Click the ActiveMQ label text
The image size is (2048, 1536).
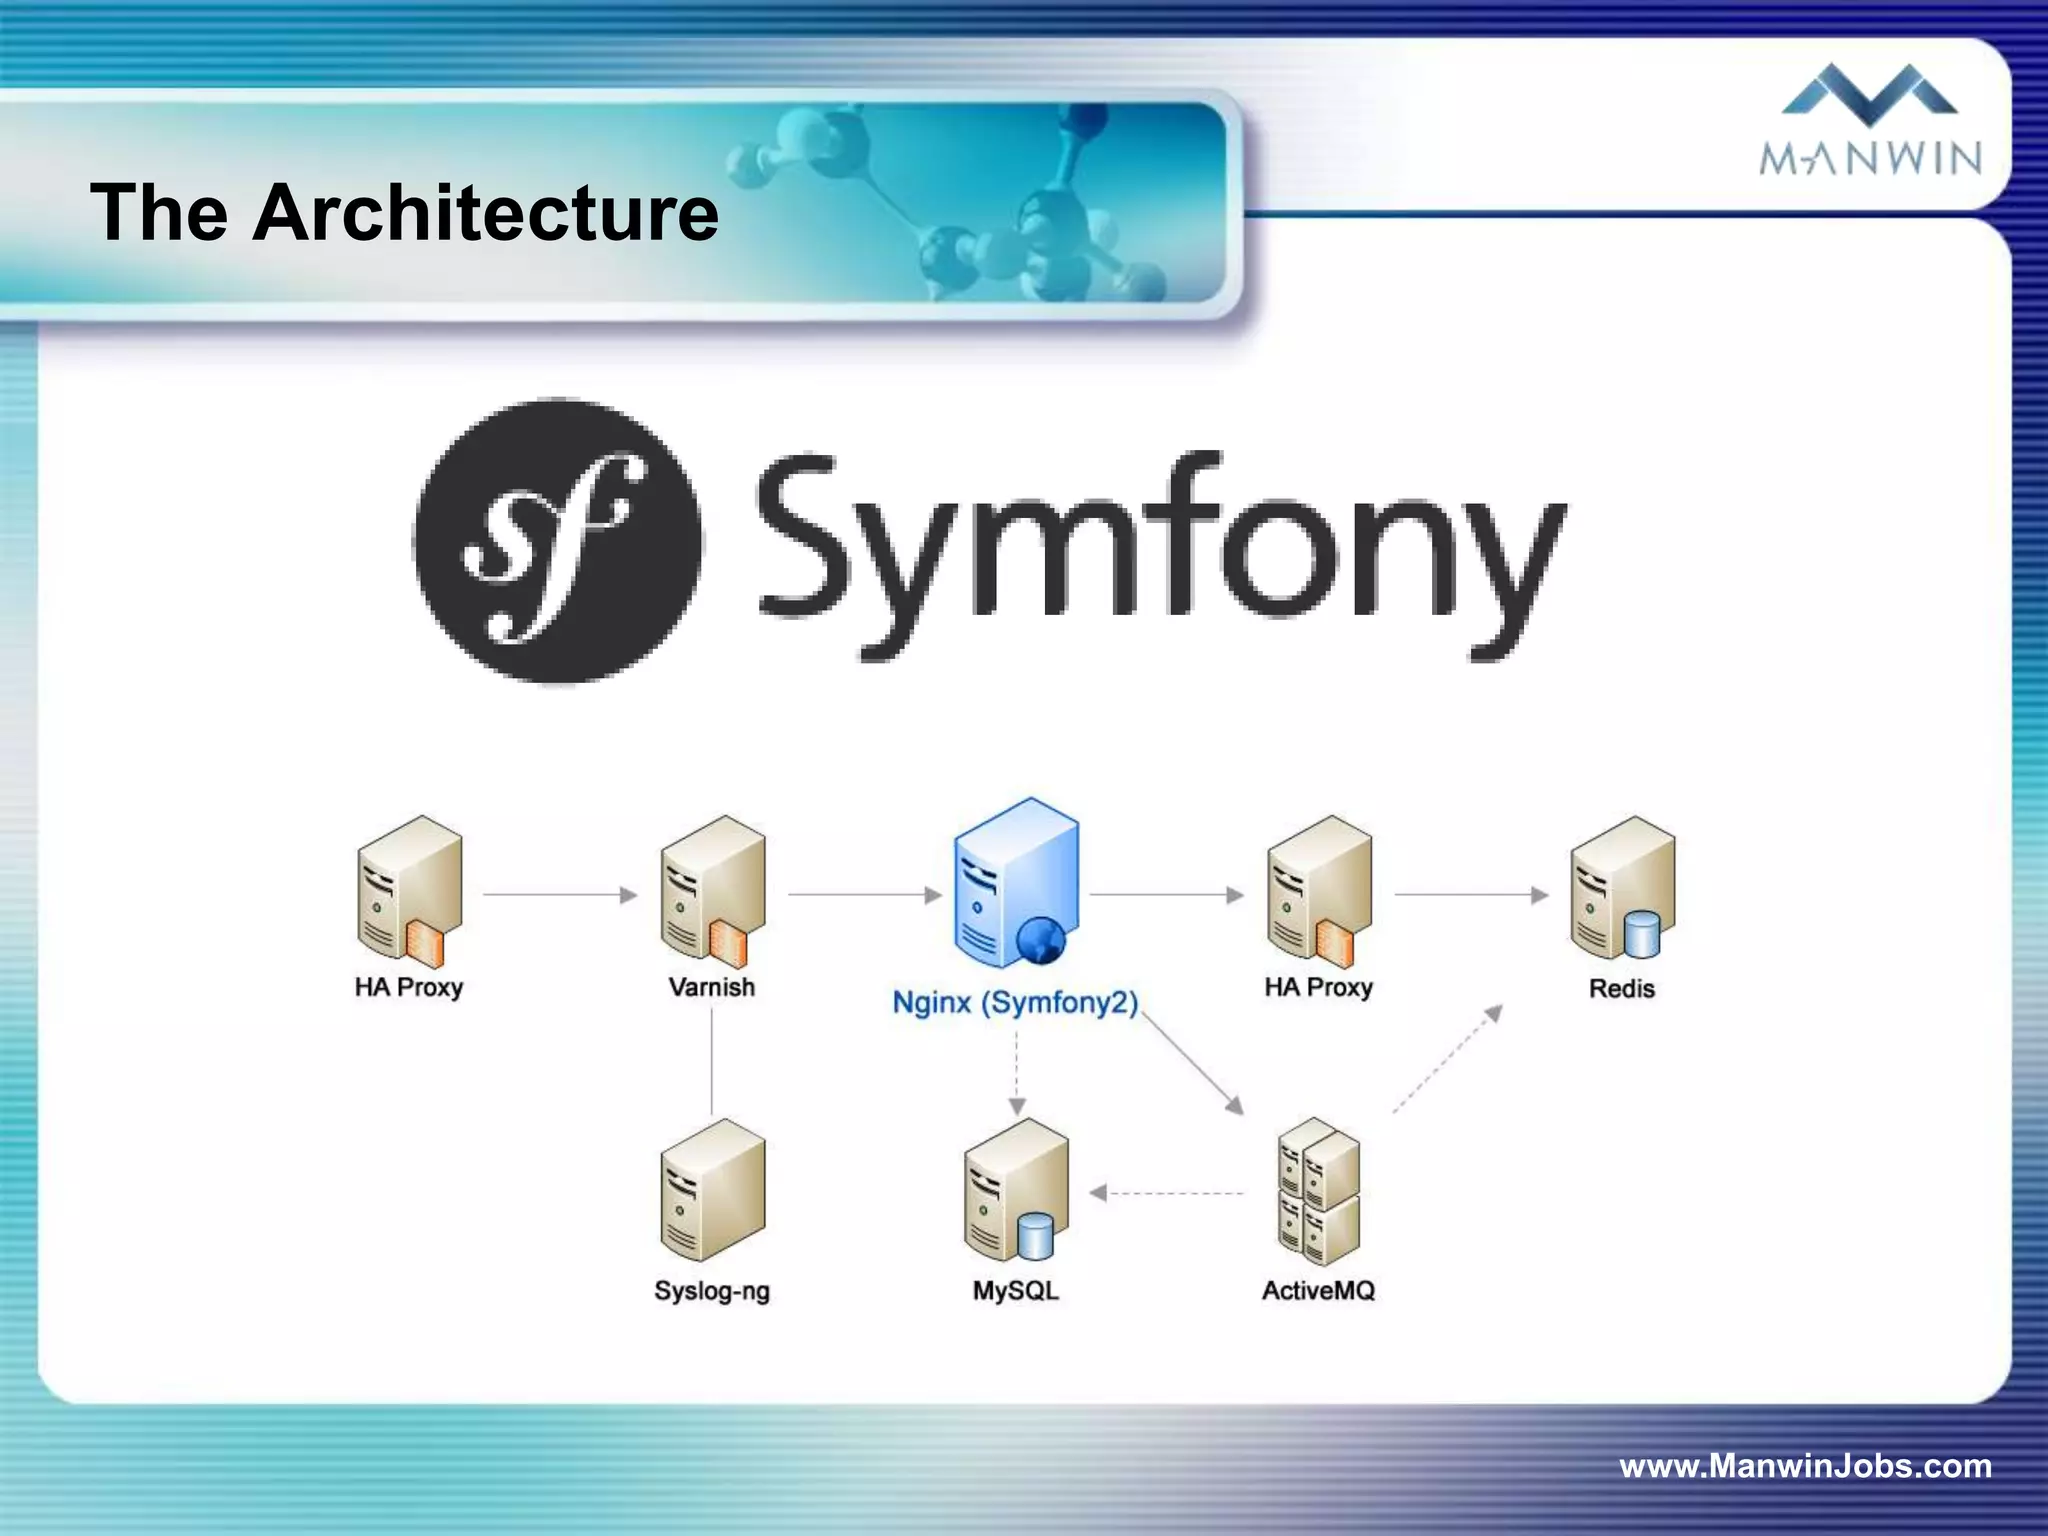(1318, 1291)
